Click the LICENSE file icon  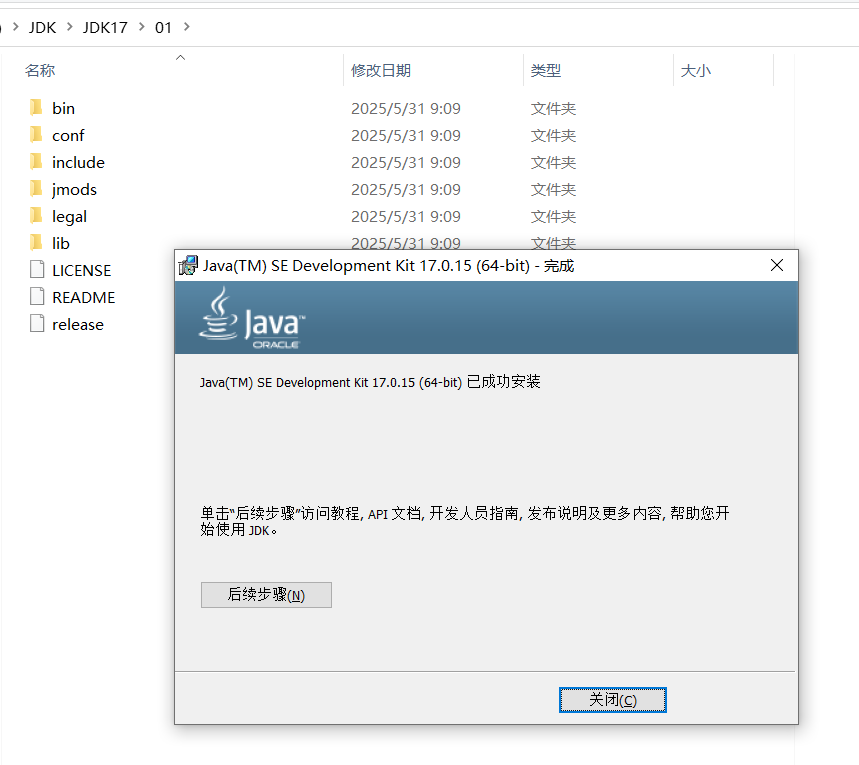[x=37, y=270]
